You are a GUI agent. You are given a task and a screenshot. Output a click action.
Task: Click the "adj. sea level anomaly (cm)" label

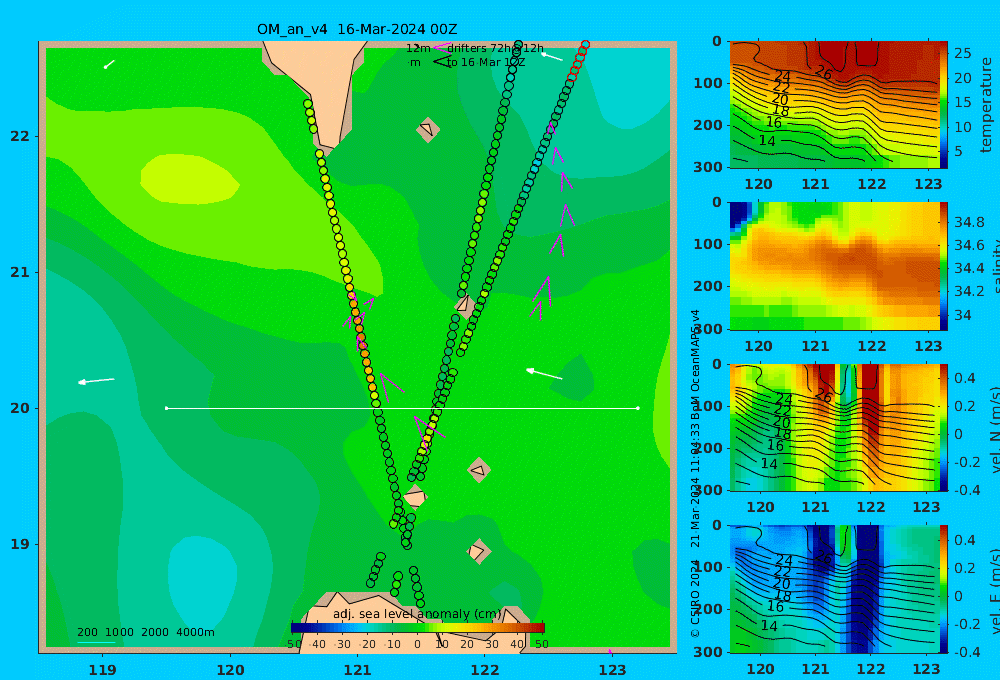tap(417, 614)
